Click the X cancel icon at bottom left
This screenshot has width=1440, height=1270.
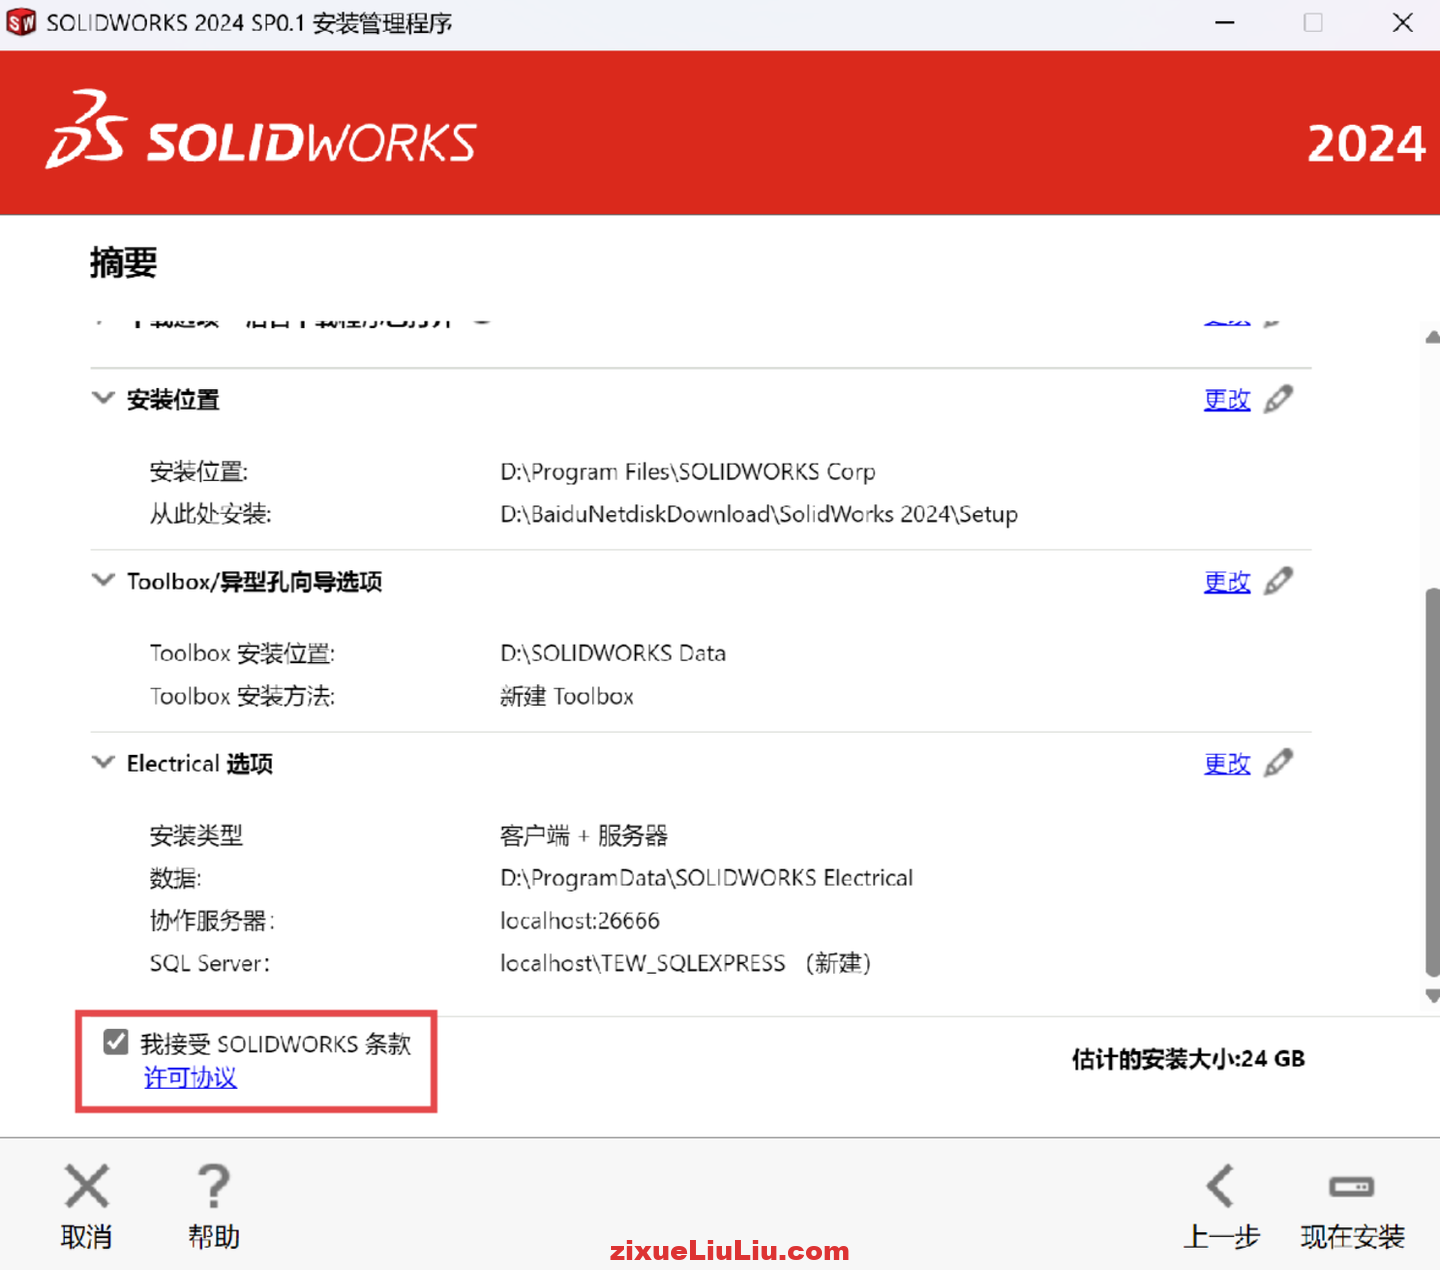pyautogui.click(x=86, y=1186)
